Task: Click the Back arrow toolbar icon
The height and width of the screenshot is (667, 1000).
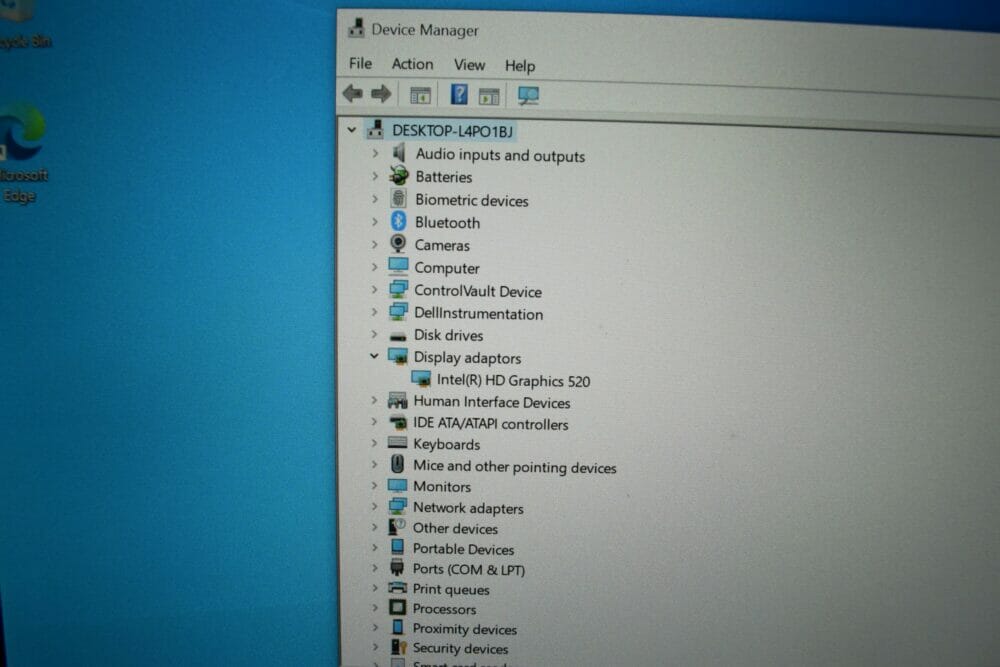Action: 353,94
